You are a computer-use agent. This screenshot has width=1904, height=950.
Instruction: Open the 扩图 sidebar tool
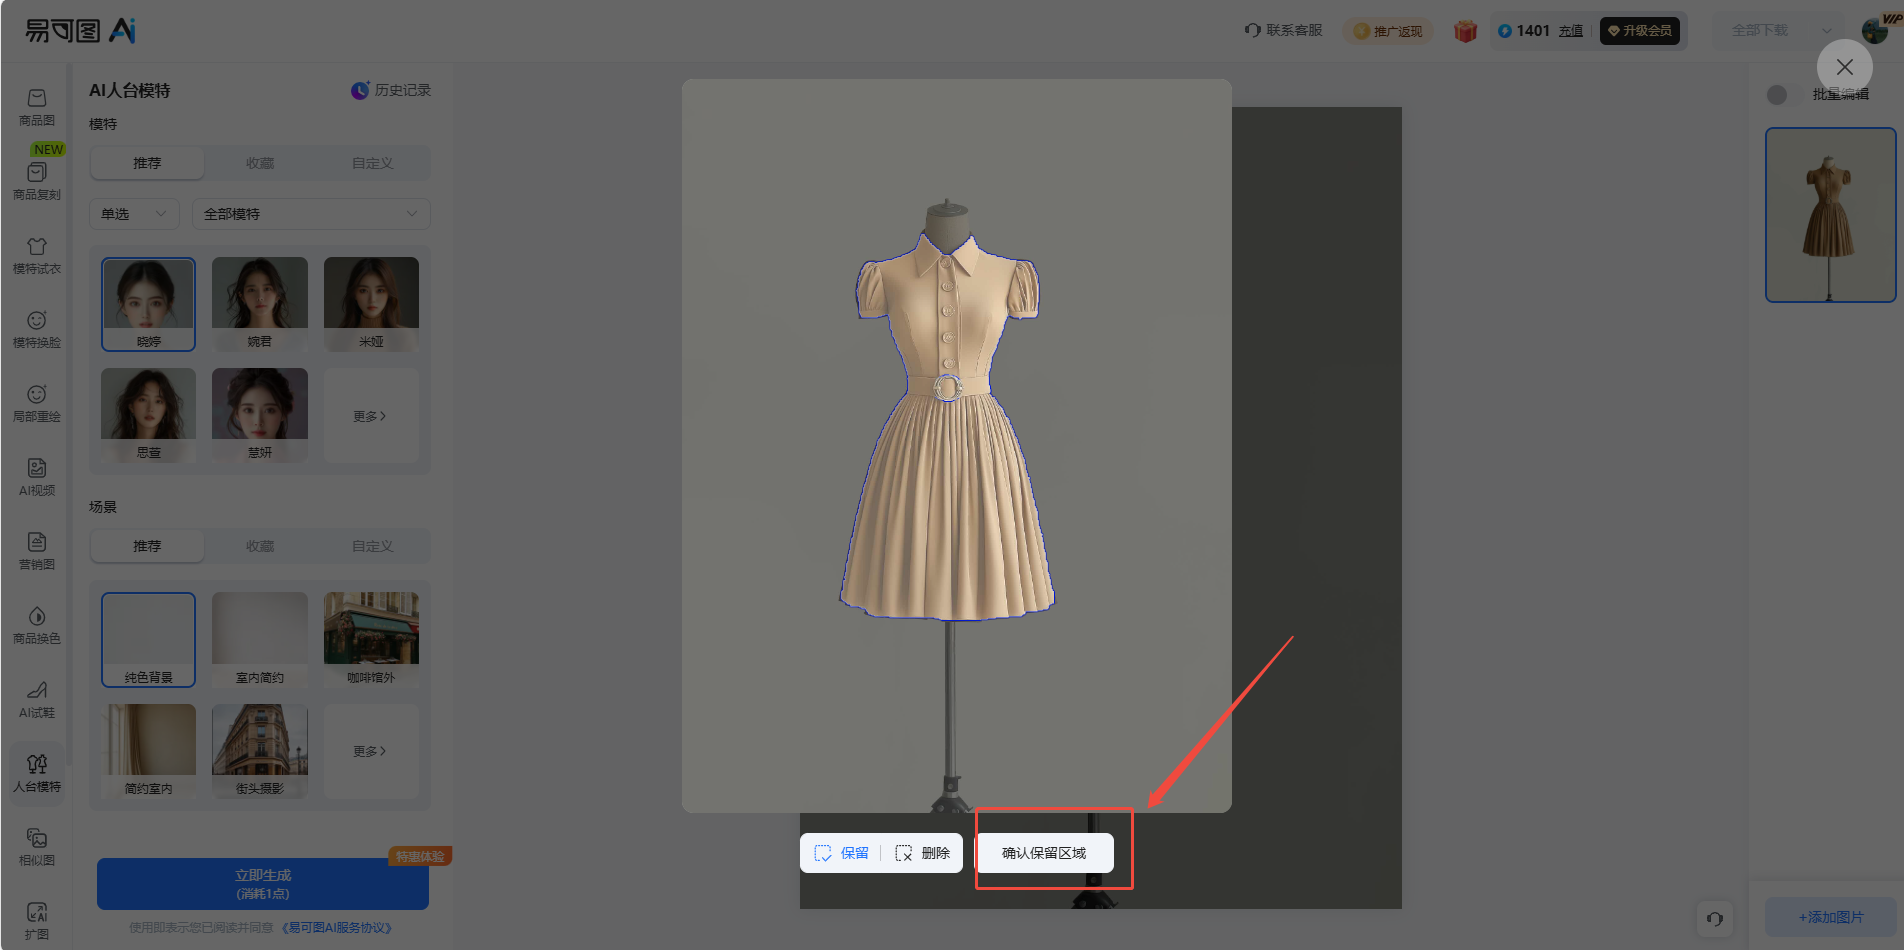click(x=37, y=921)
